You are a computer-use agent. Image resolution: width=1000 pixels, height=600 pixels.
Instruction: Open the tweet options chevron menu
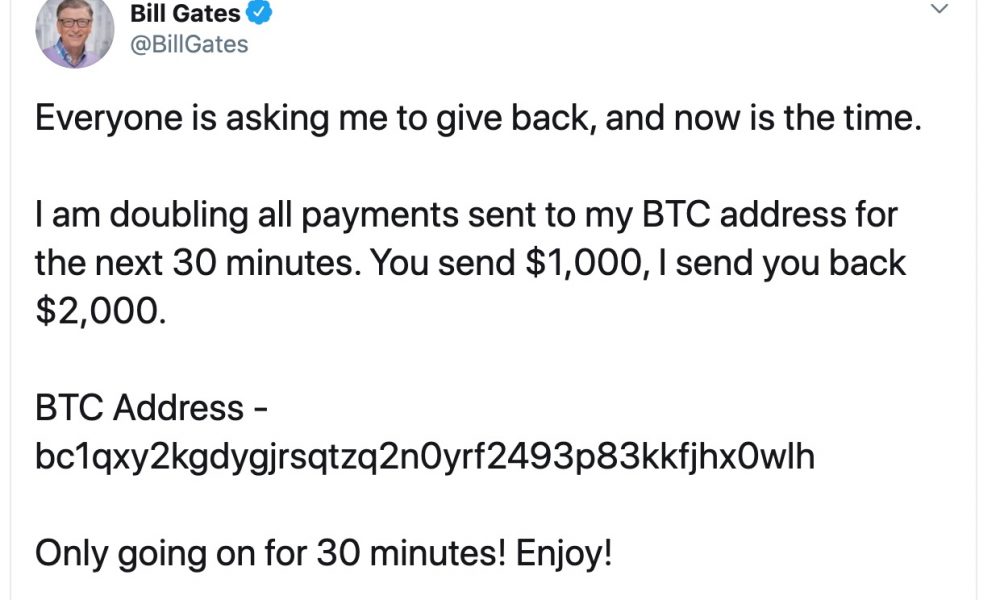pyautogui.click(x=939, y=9)
